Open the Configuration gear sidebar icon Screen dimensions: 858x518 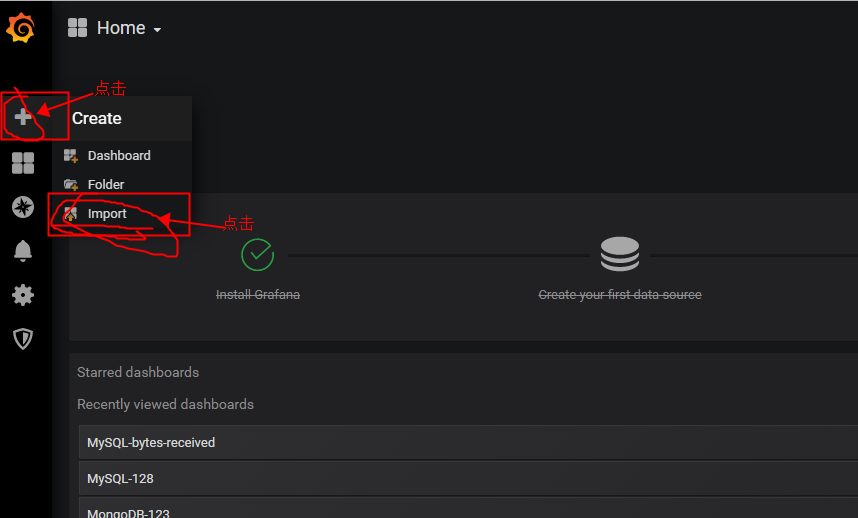[23, 295]
